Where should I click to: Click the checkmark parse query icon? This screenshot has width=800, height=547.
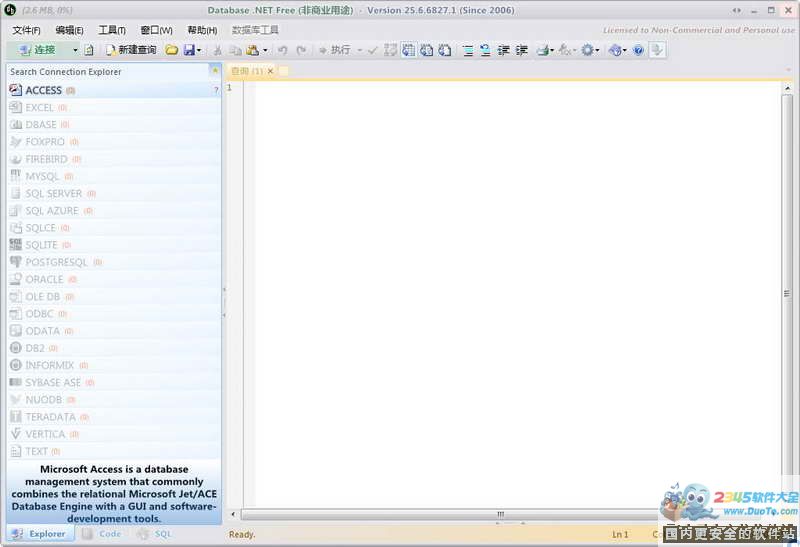click(x=373, y=50)
